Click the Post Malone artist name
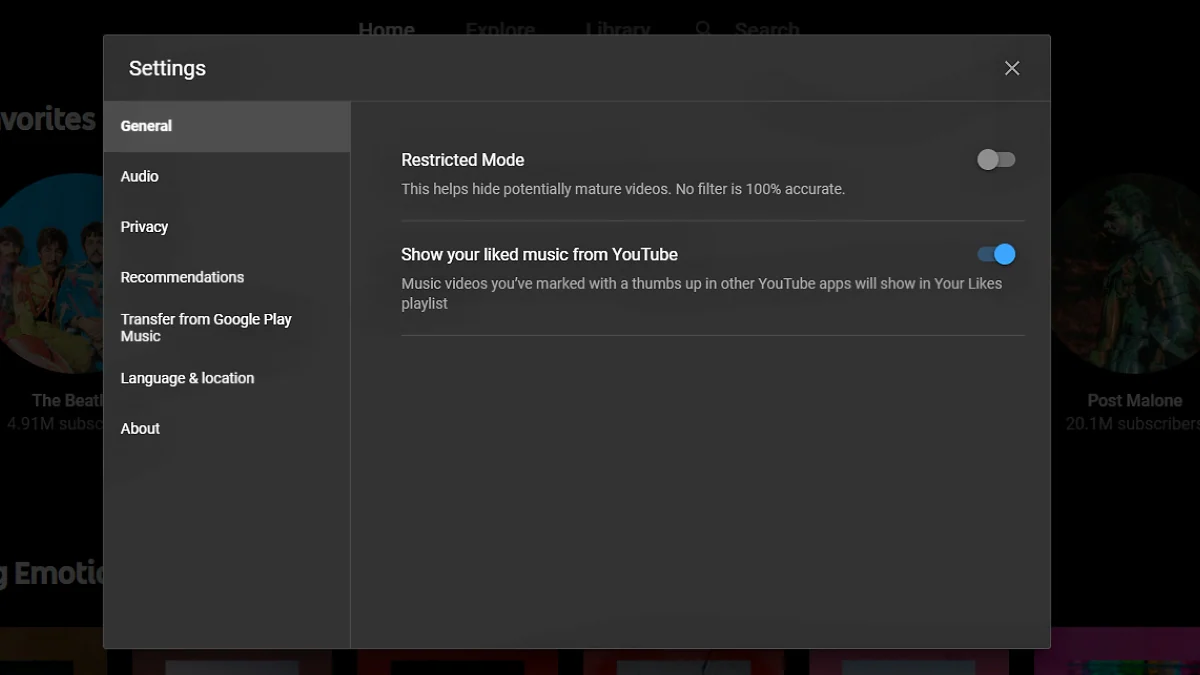The image size is (1200, 675). click(1135, 400)
